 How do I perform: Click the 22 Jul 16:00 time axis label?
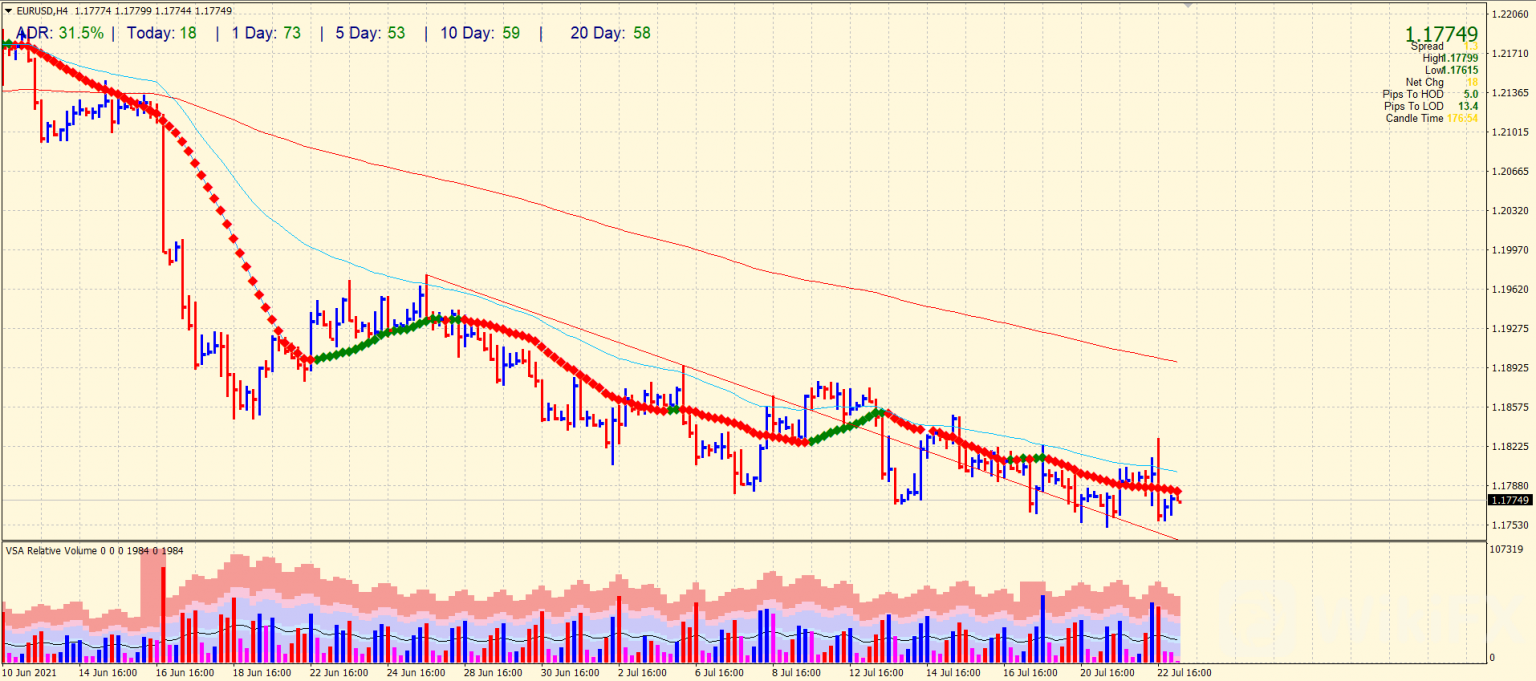(1184, 673)
